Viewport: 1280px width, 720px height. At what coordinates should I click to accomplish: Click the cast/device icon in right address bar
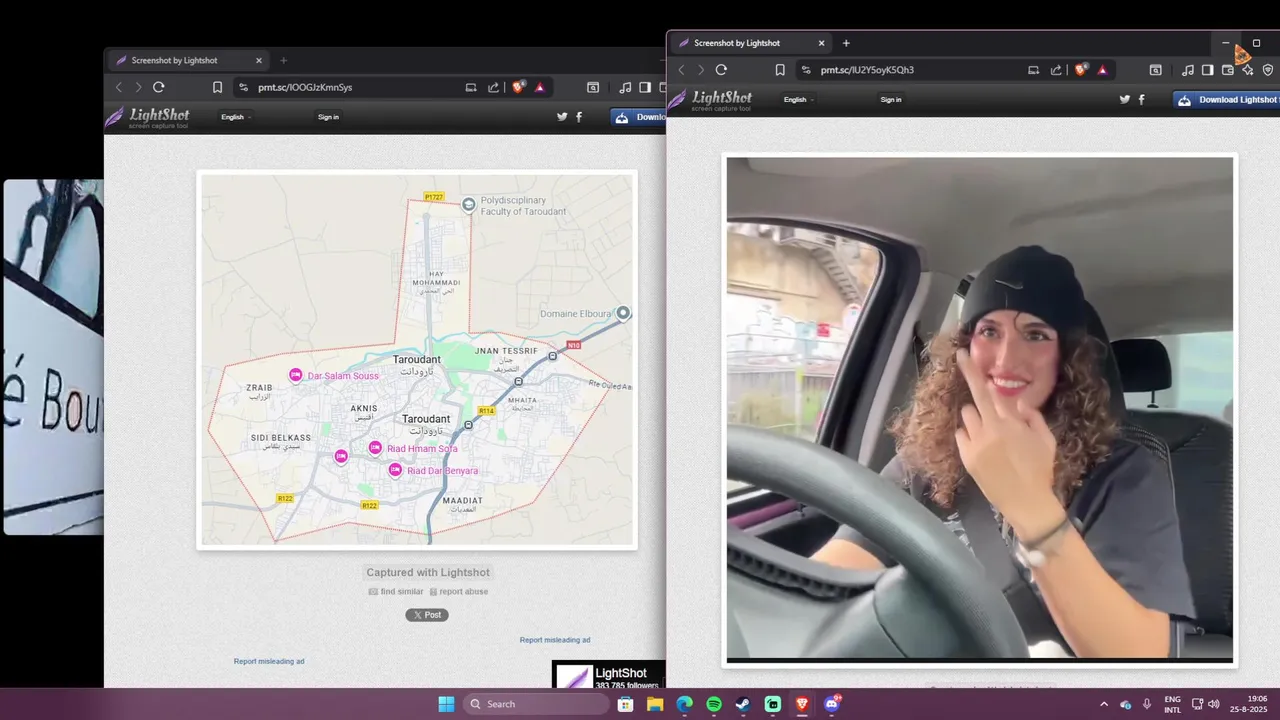coord(1033,70)
